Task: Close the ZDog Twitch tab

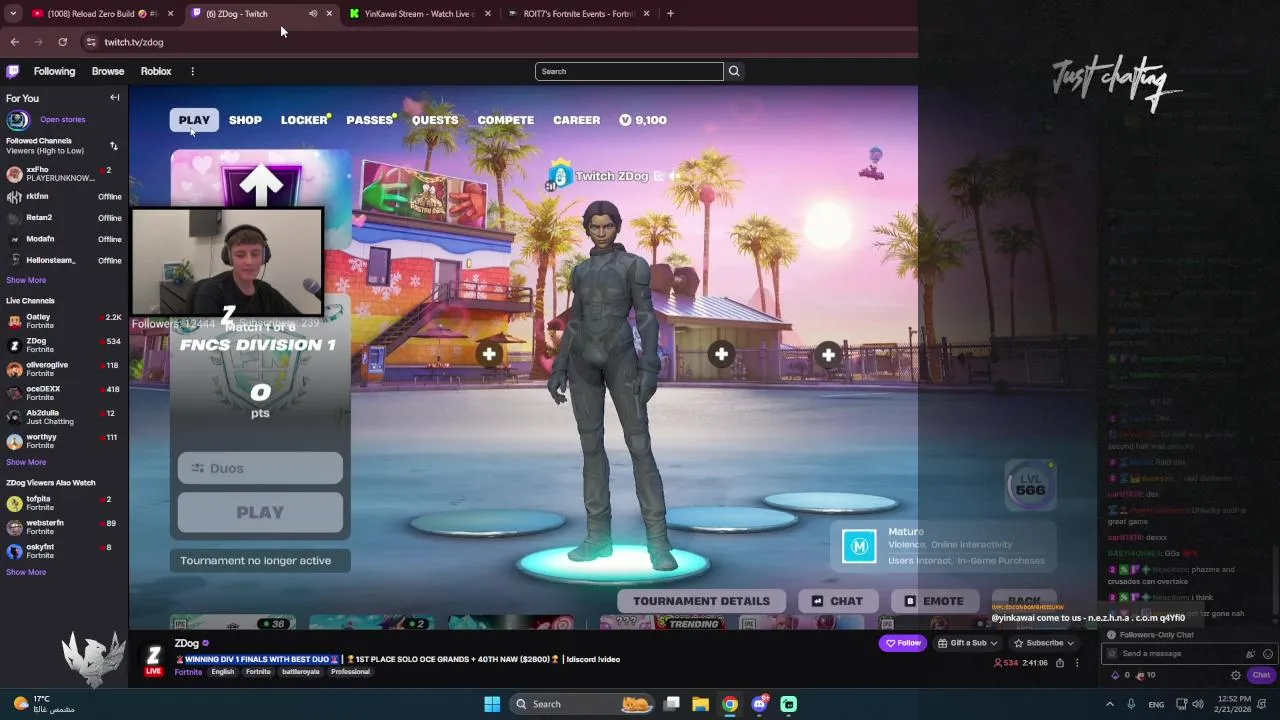Action: (x=329, y=14)
